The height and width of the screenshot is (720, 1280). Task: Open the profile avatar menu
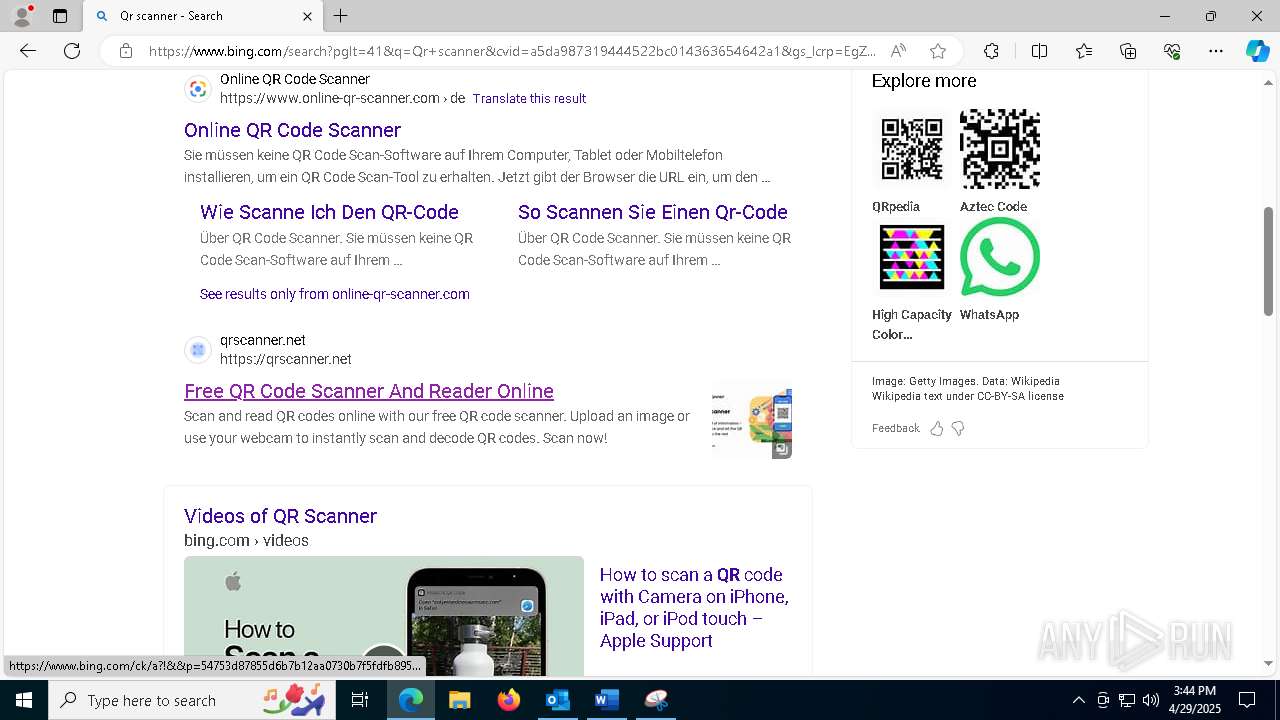coord(22,16)
